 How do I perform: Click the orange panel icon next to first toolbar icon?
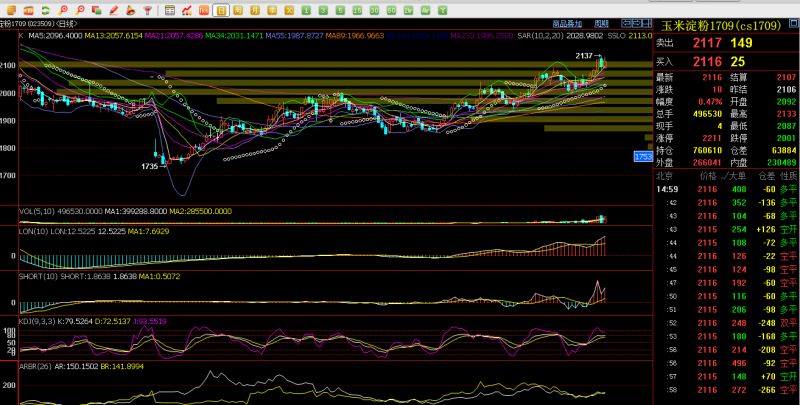click(x=29, y=10)
